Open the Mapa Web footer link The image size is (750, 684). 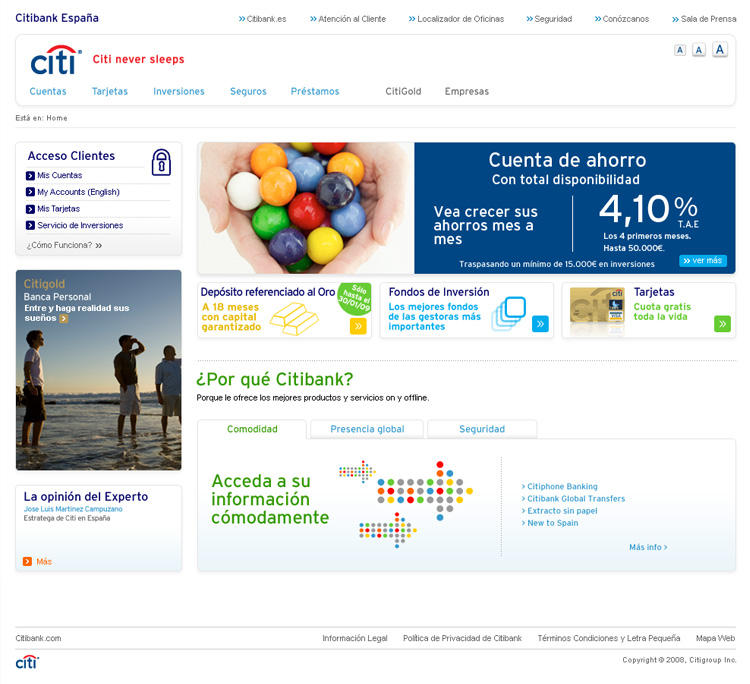pyautogui.click(x=716, y=638)
